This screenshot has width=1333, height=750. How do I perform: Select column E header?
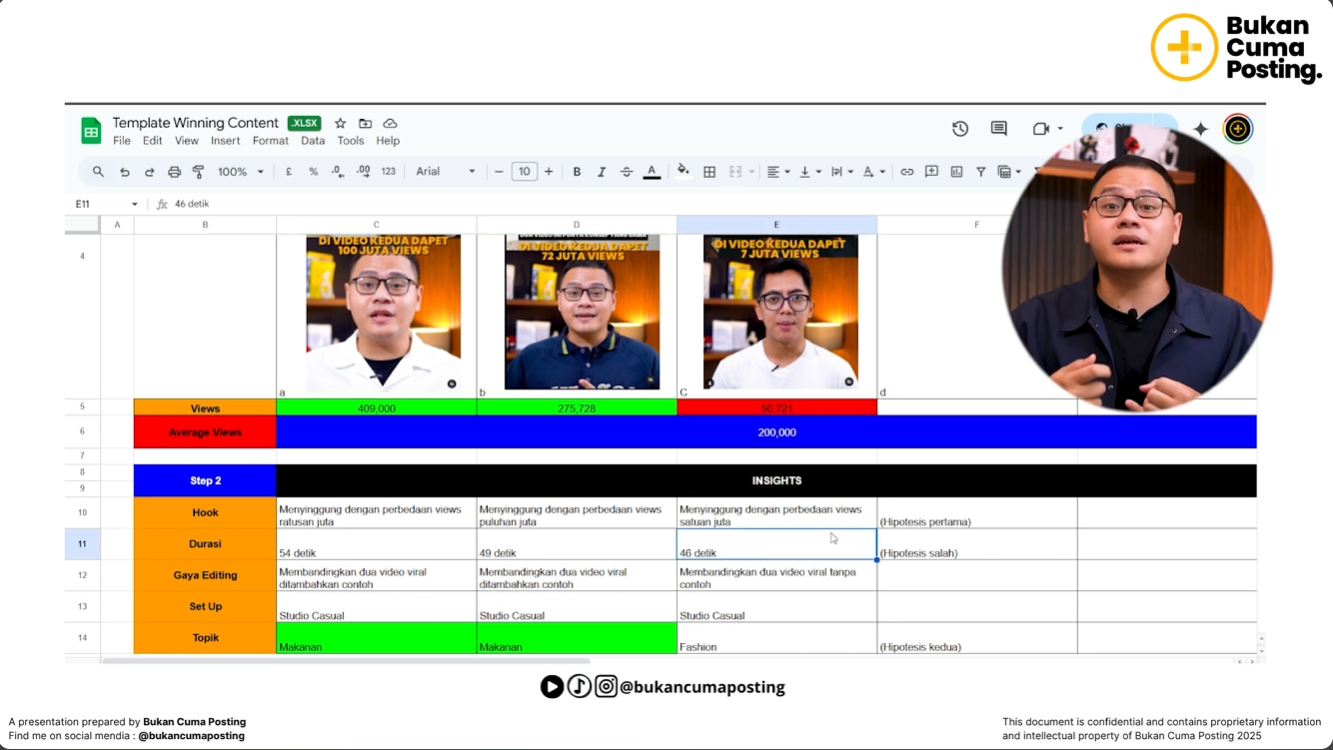(x=777, y=225)
